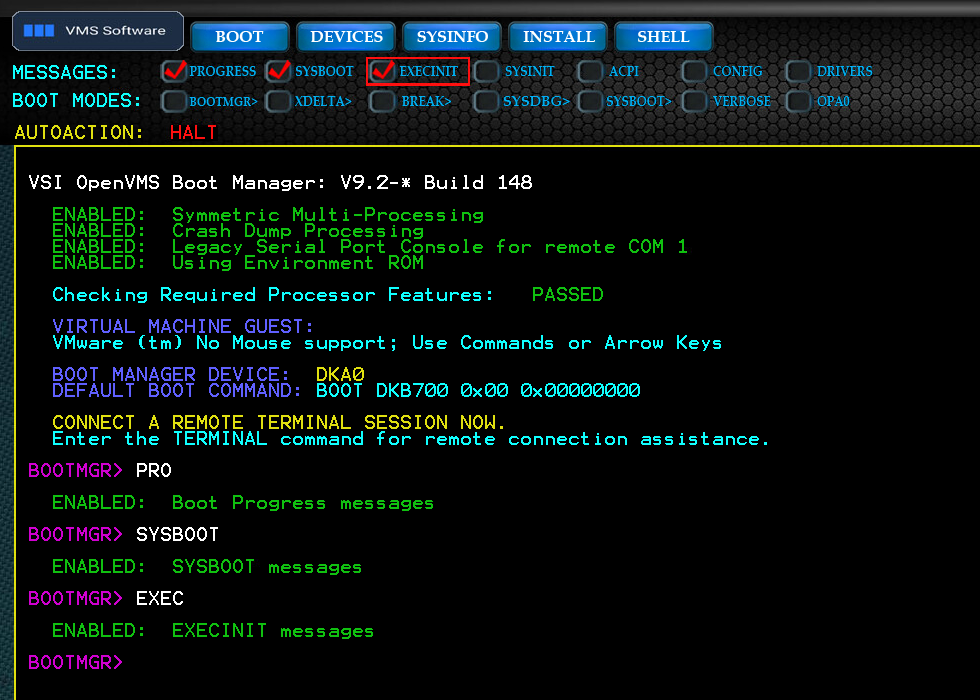Screen dimensions: 980x700
Task: Uncheck the PROGRESS messages checkbox
Action: click(x=174, y=71)
